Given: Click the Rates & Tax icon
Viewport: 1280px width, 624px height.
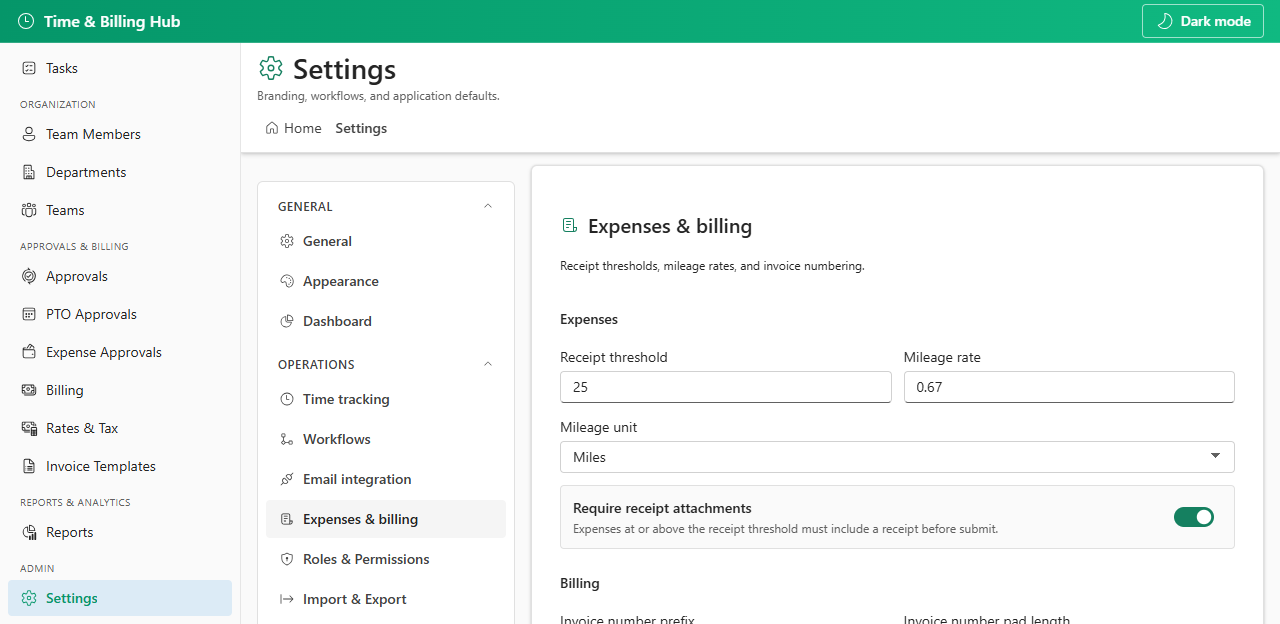Looking at the screenshot, I should tap(29, 428).
